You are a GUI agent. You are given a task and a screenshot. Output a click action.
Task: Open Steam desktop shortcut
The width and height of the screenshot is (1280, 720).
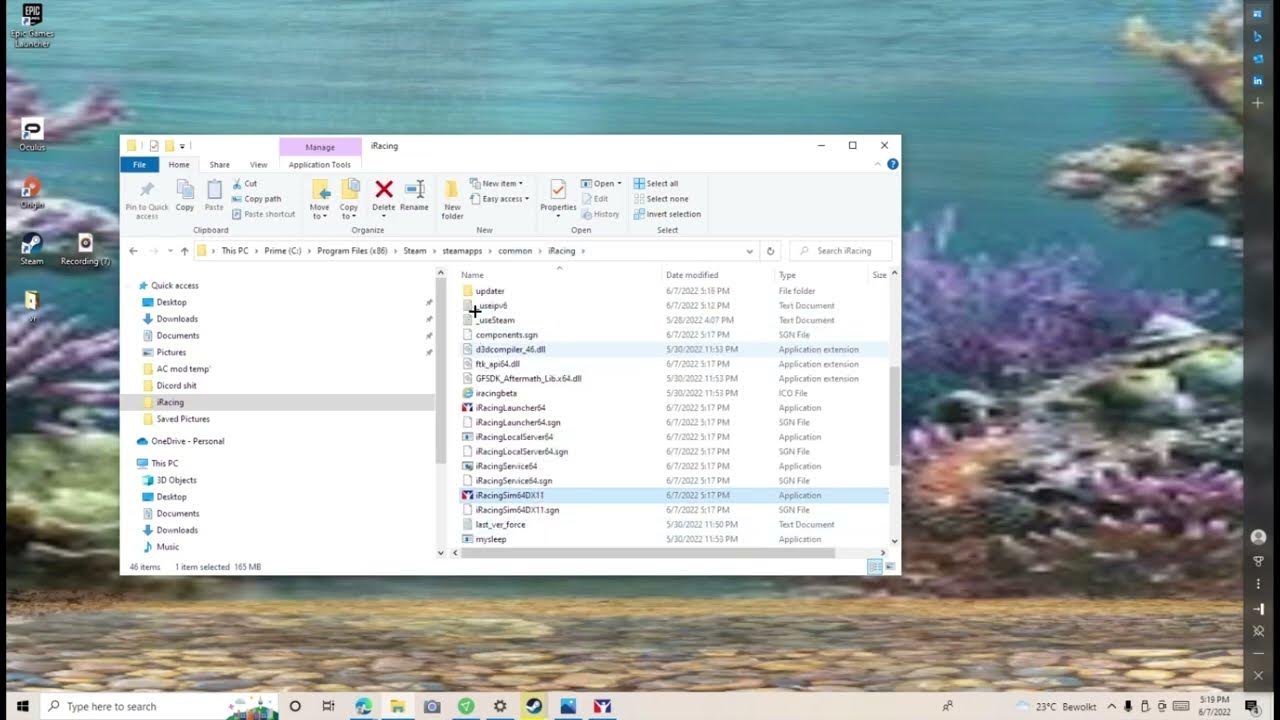[32, 249]
